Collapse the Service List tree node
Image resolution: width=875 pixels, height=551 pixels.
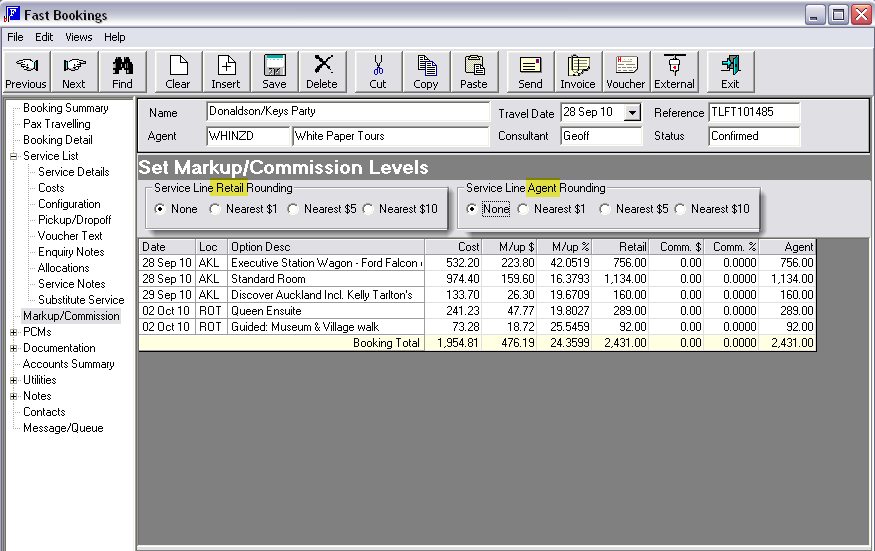pyautogui.click(x=14, y=156)
